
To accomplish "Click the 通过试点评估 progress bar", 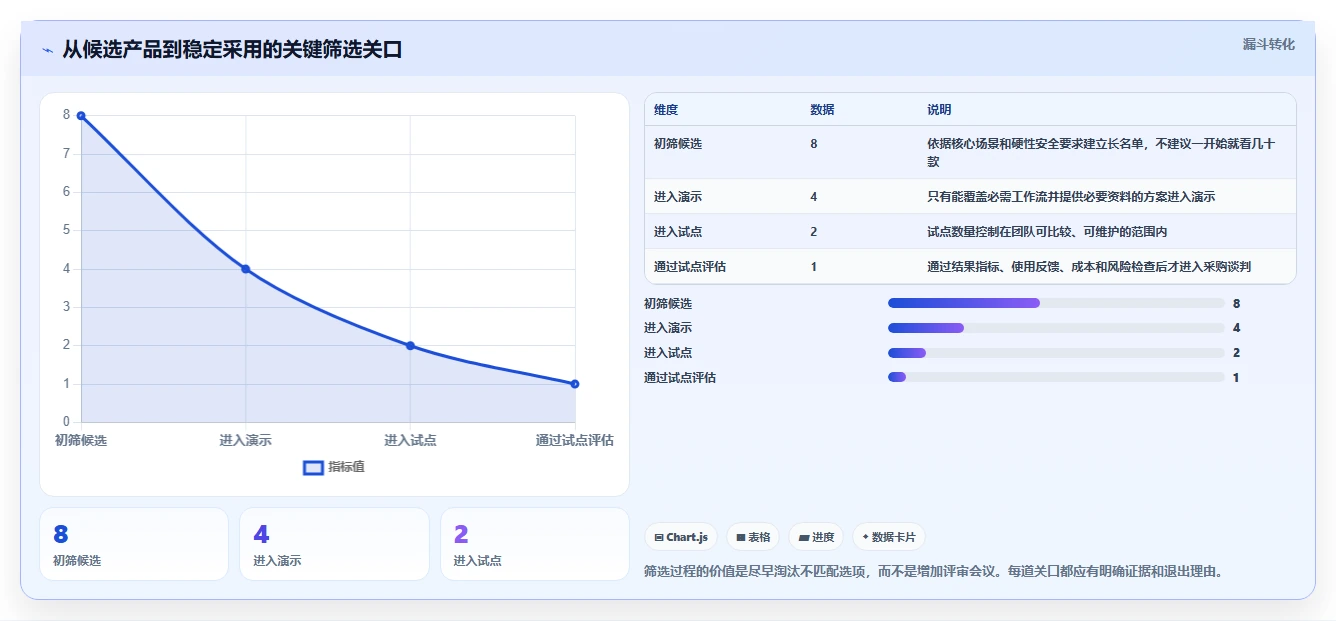I will [1056, 377].
